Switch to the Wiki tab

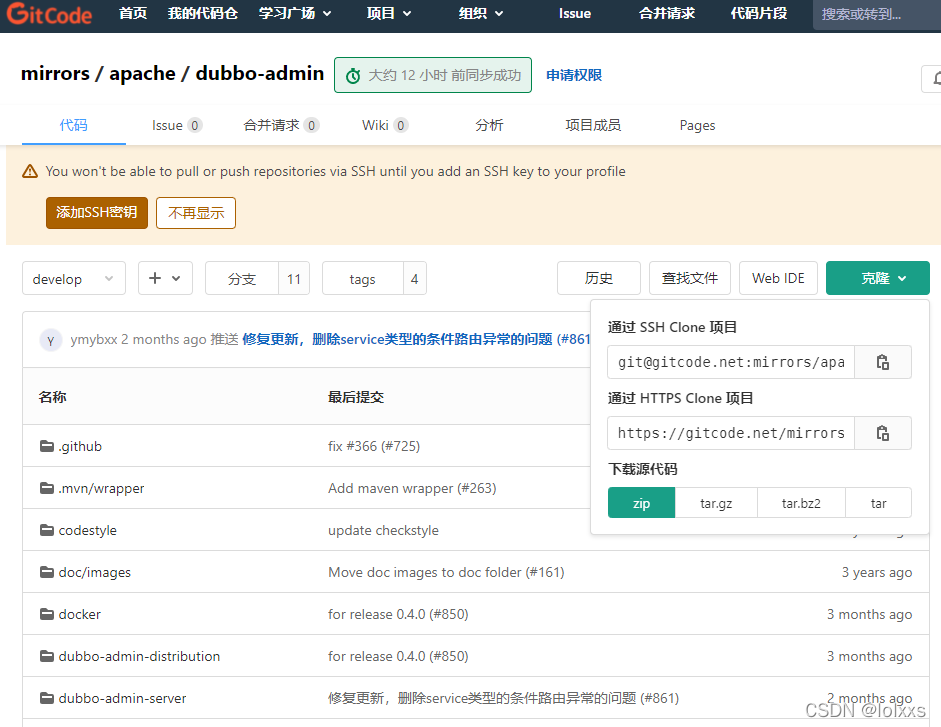pyautogui.click(x=385, y=125)
